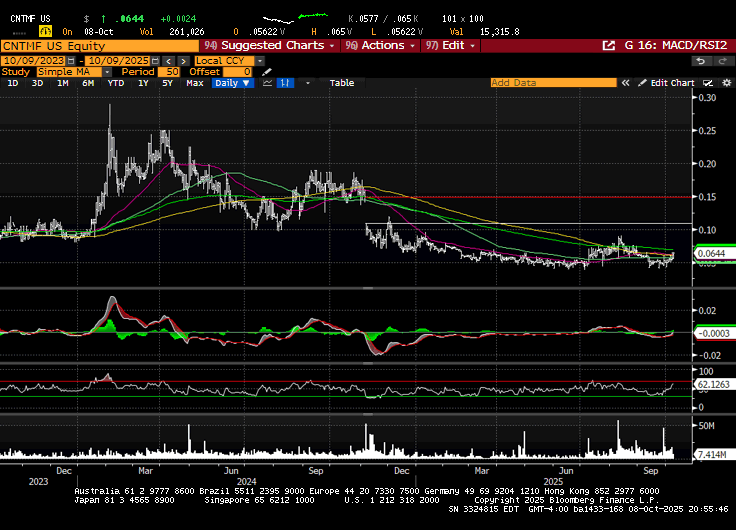The height and width of the screenshot is (530, 736).
Task: Click the 62.1263 RSI value label
Action: point(713,384)
